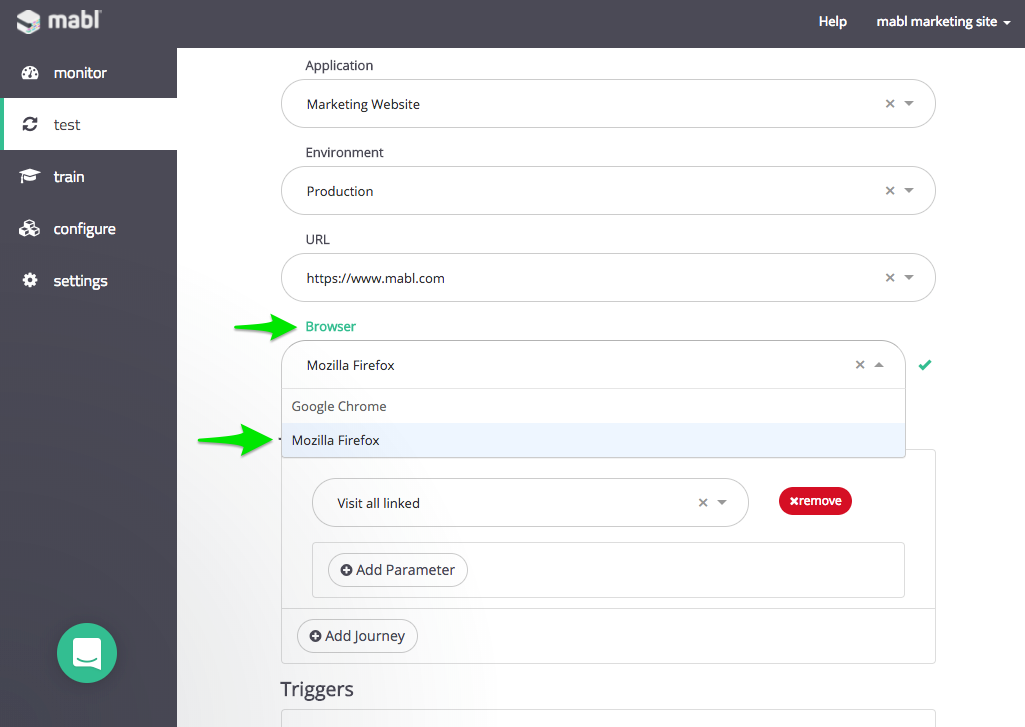Viewport: 1025px width, 727px height.
Task: Click the Marketing Website application field
Action: tap(608, 103)
